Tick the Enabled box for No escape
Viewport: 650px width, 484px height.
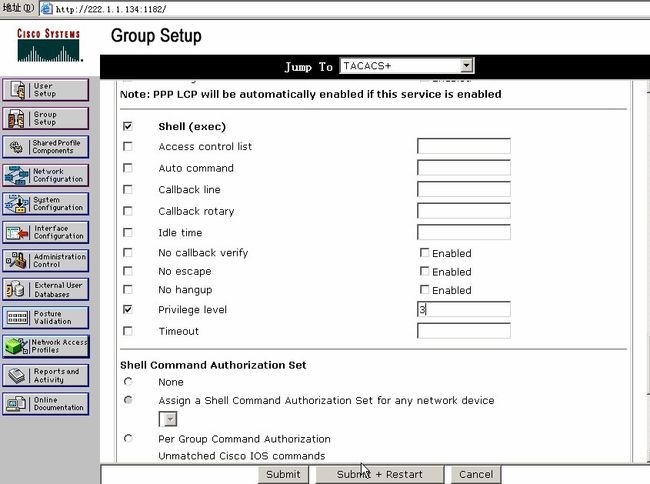point(424,271)
